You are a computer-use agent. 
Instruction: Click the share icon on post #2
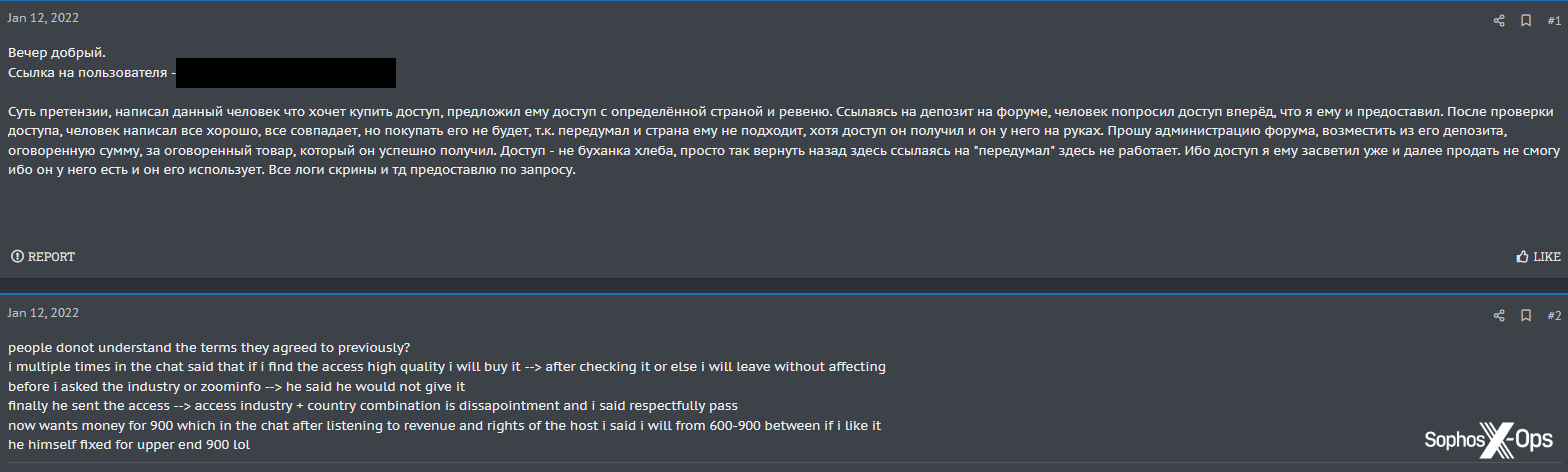pyautogui.click(x=1499, y=315)
